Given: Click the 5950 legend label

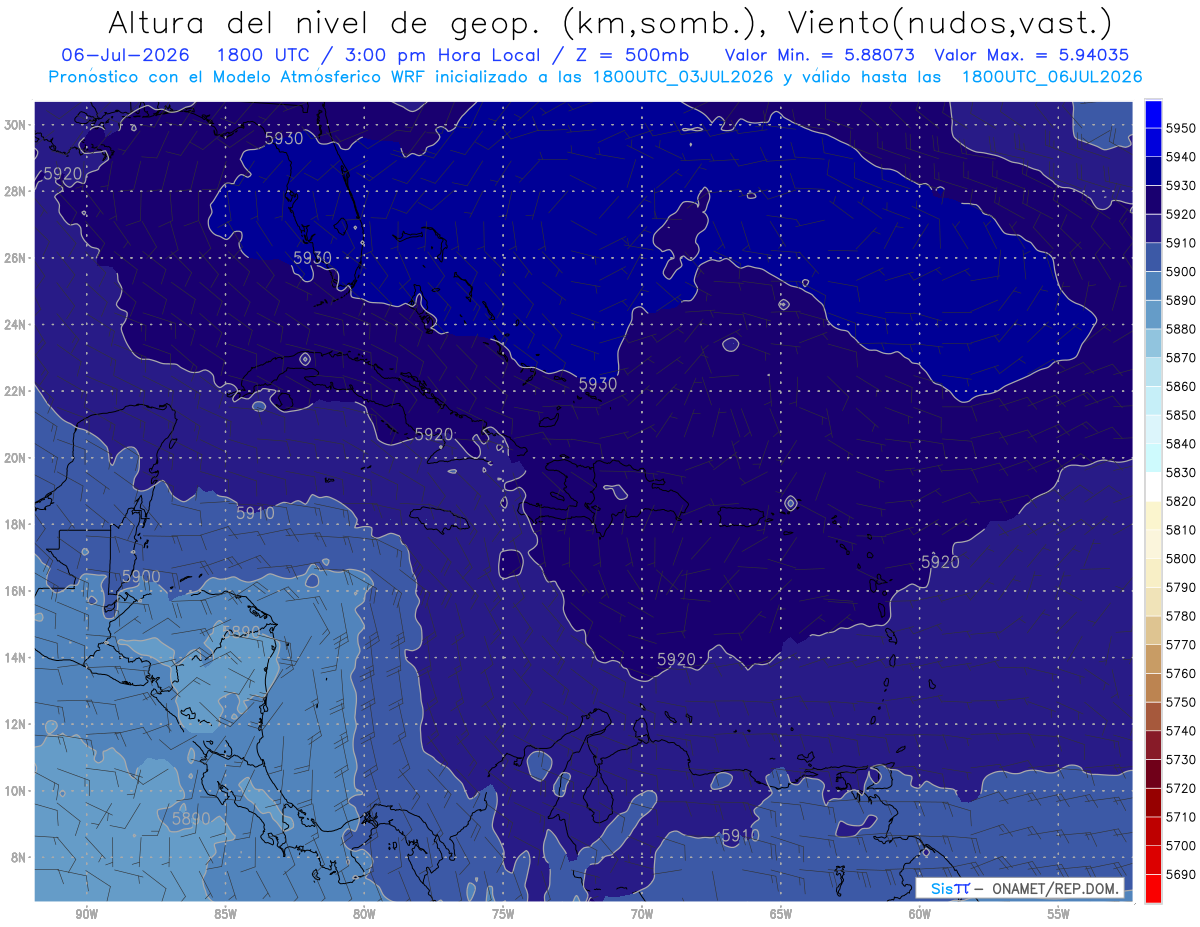Looking at the screenshot, I should click(1181, 128).
